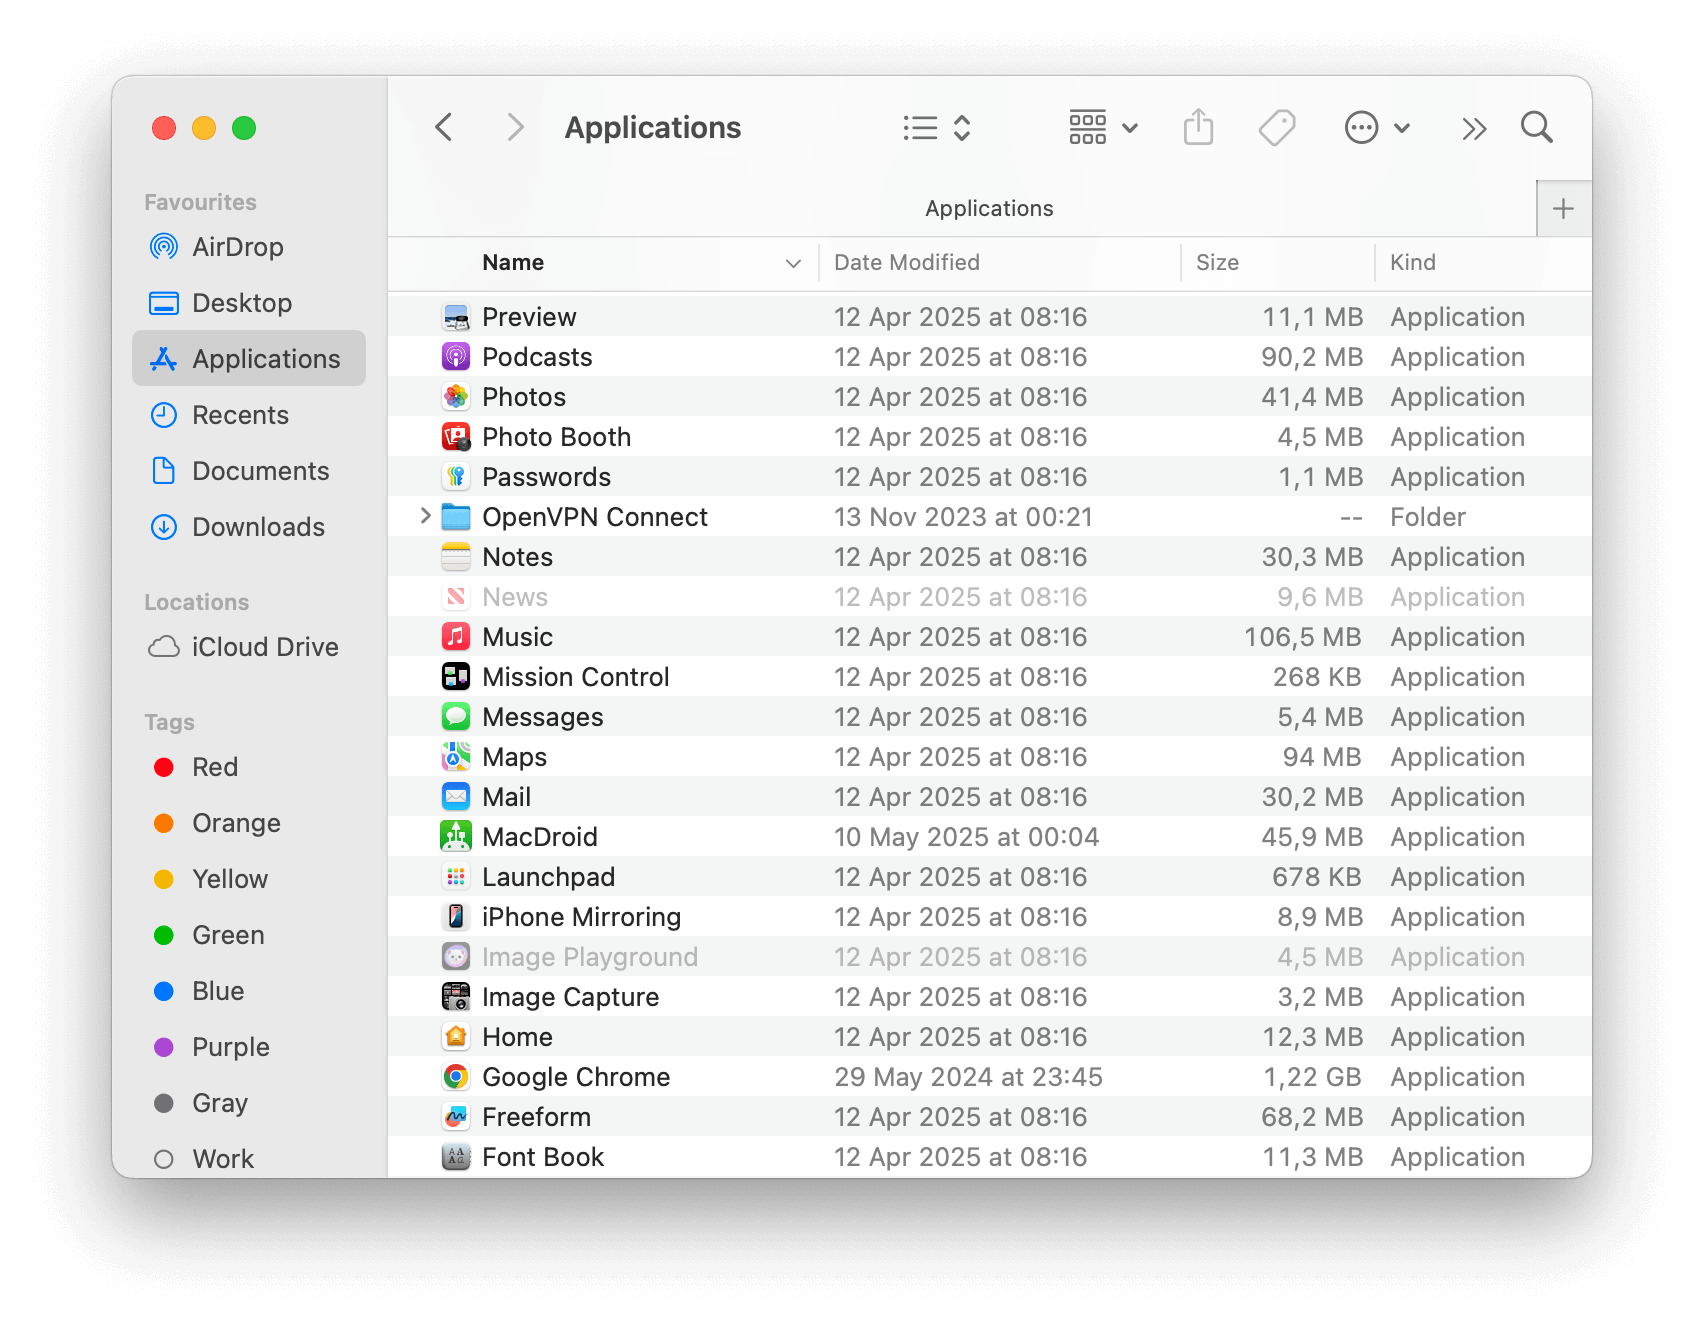Image resolution: width=1704 pixels, height=1326 pixels.
Task: Expand the OpenVPN Connect folder
Action: coord(425,516)
